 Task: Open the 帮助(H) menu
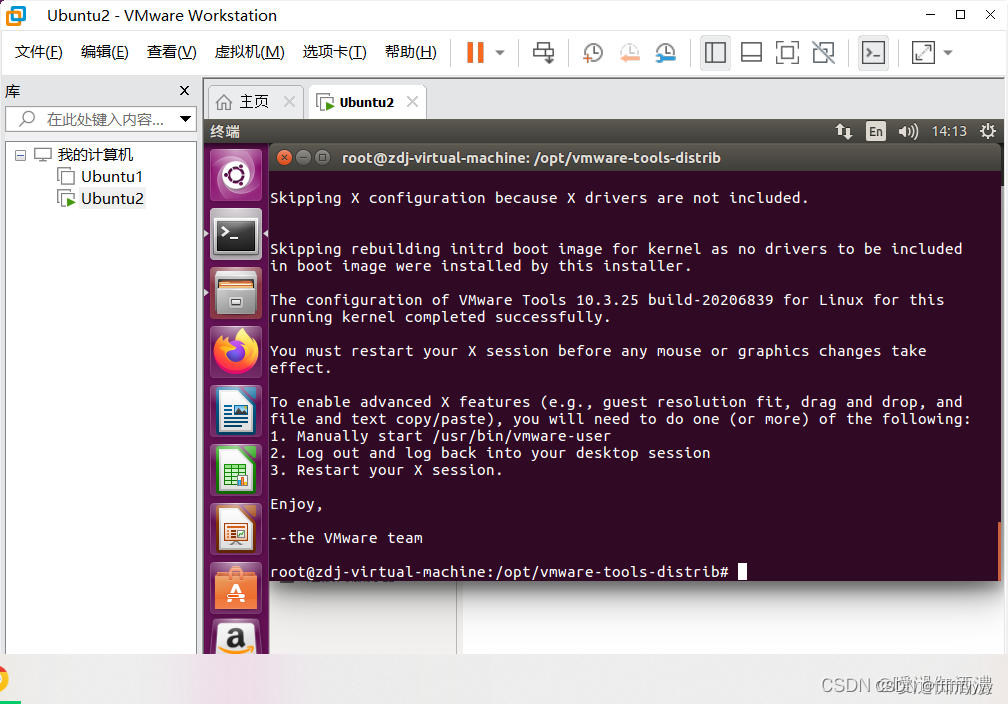click(411, 52)
